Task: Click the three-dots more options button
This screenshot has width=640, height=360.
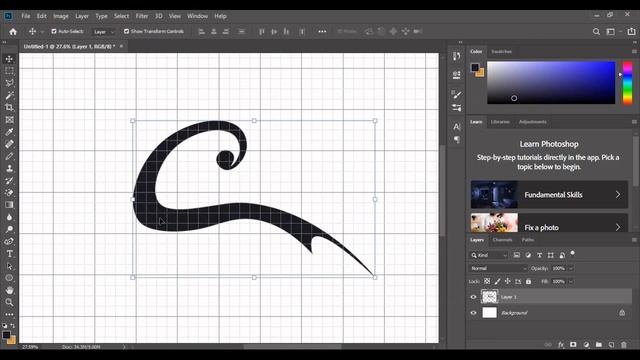Action: pyautogui.click(x=322, y=31)
